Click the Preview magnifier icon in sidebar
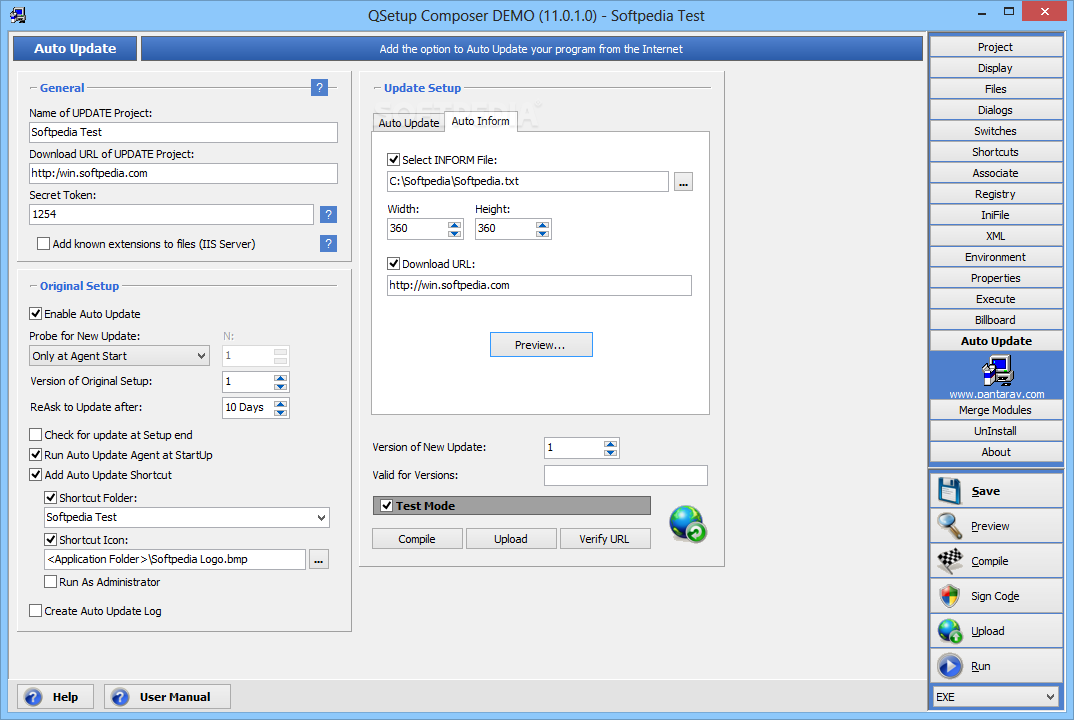This screenshot has width=1074, height=720. [949, 526]
